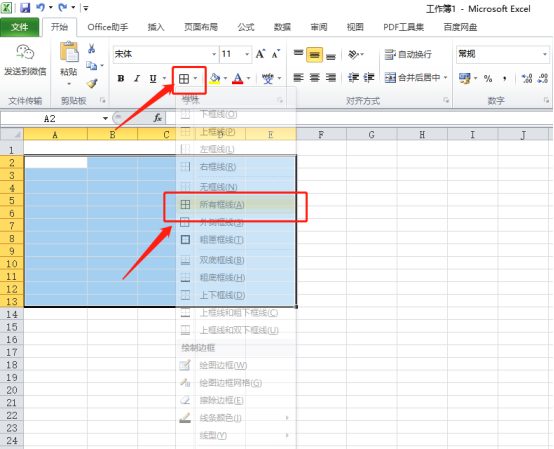
Task: Click the decrease decimal icon
Action: (543, 78)
